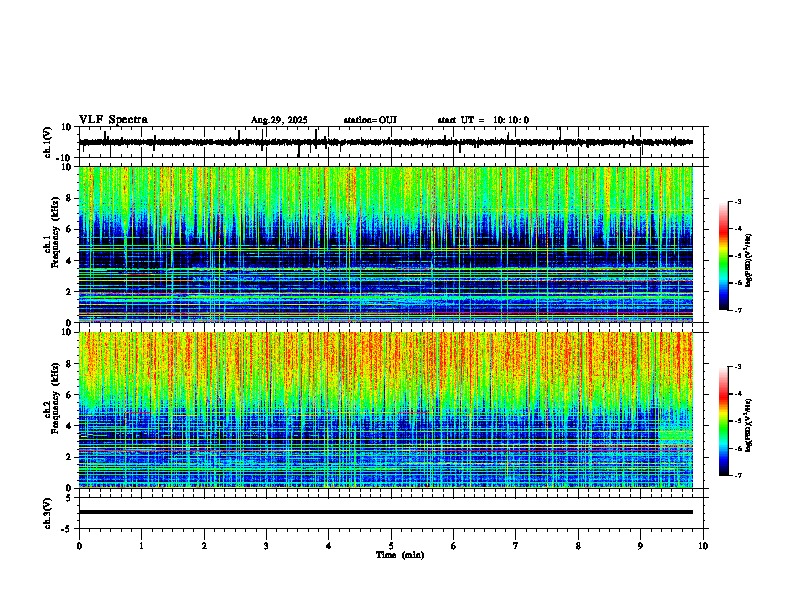Click the 'start UT =' label
Screen dimensions: 792x612
coord(461,120)
